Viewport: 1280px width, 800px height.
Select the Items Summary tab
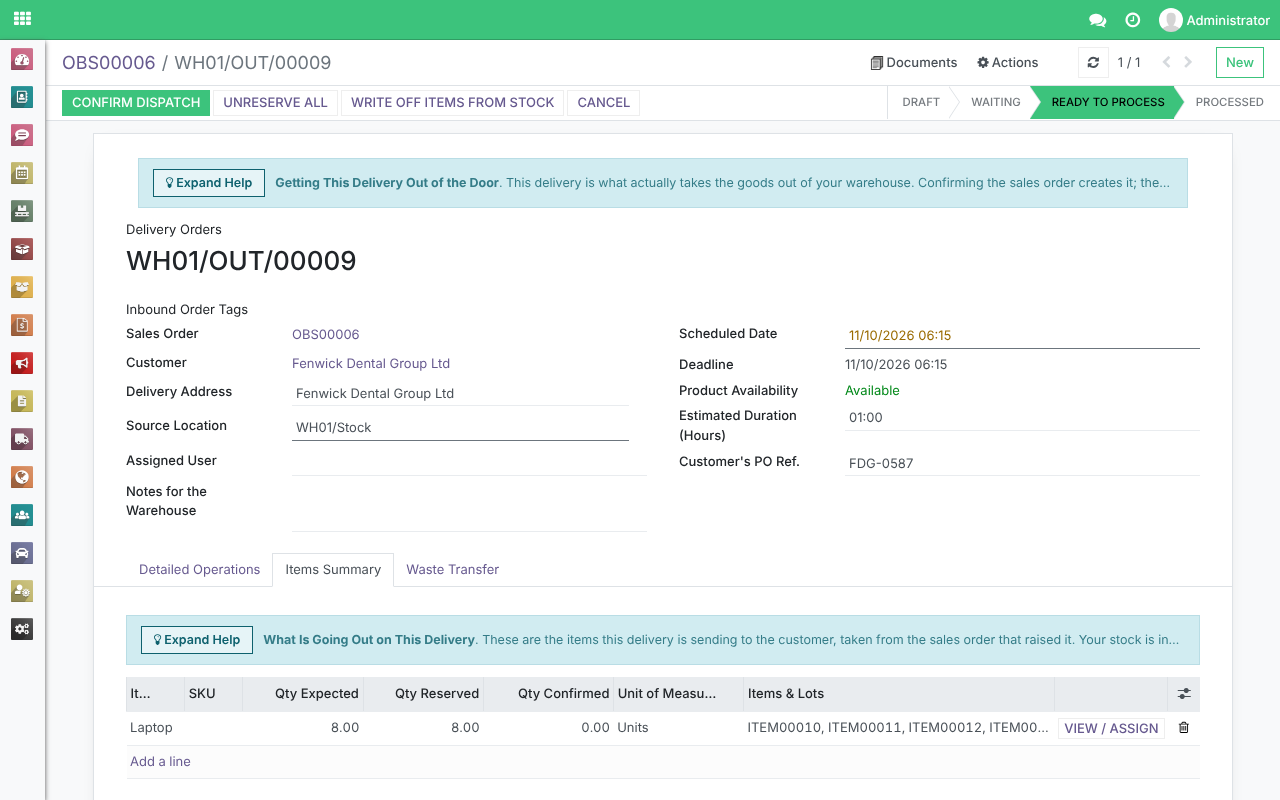click(333, 570)
